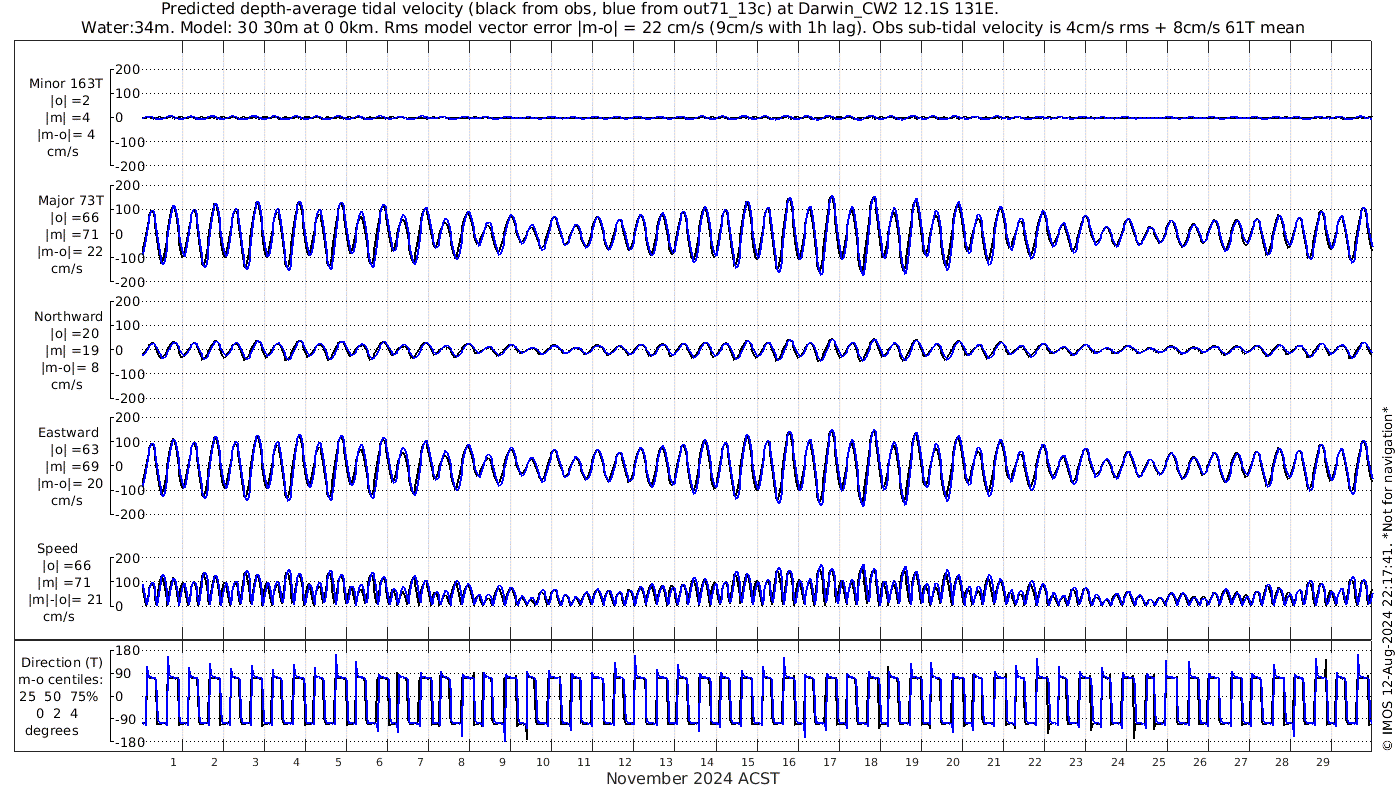Click the '0 2 4' centile values
Viewport: 1400px width, 800px height.
pyautogui.click(x=57, y=713)
